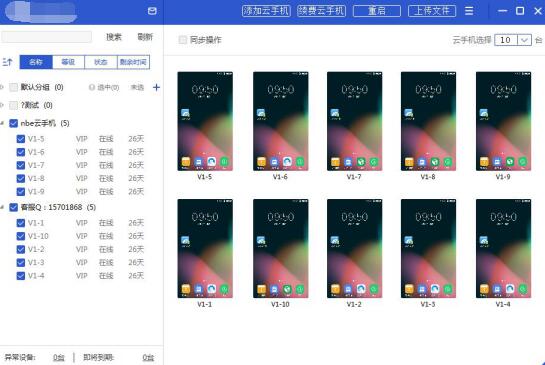Screen dimensions: 545x365
Task: Select the 选中(0) radio filter
Action: (92, 87)
